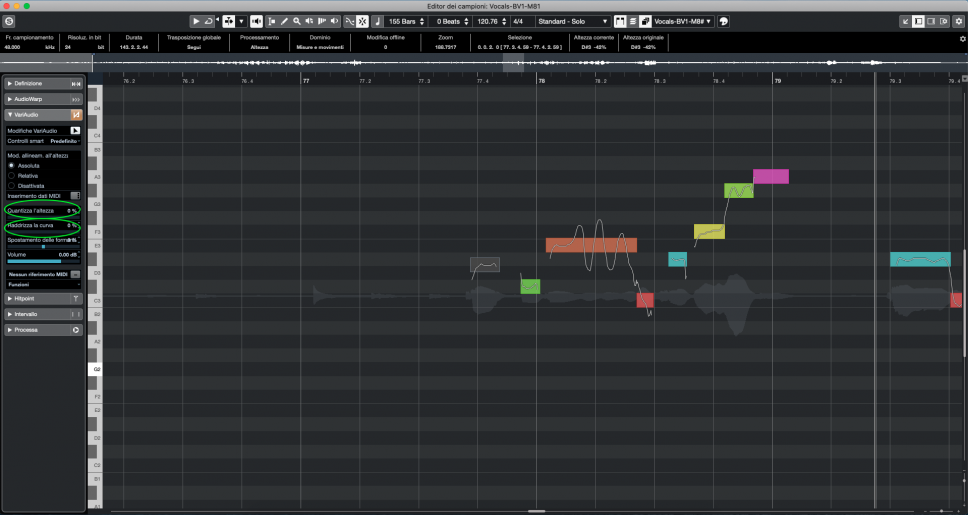Click the Nessun riferimento MIDI button
Screen dimensions: 968x515
pos(38,273)
